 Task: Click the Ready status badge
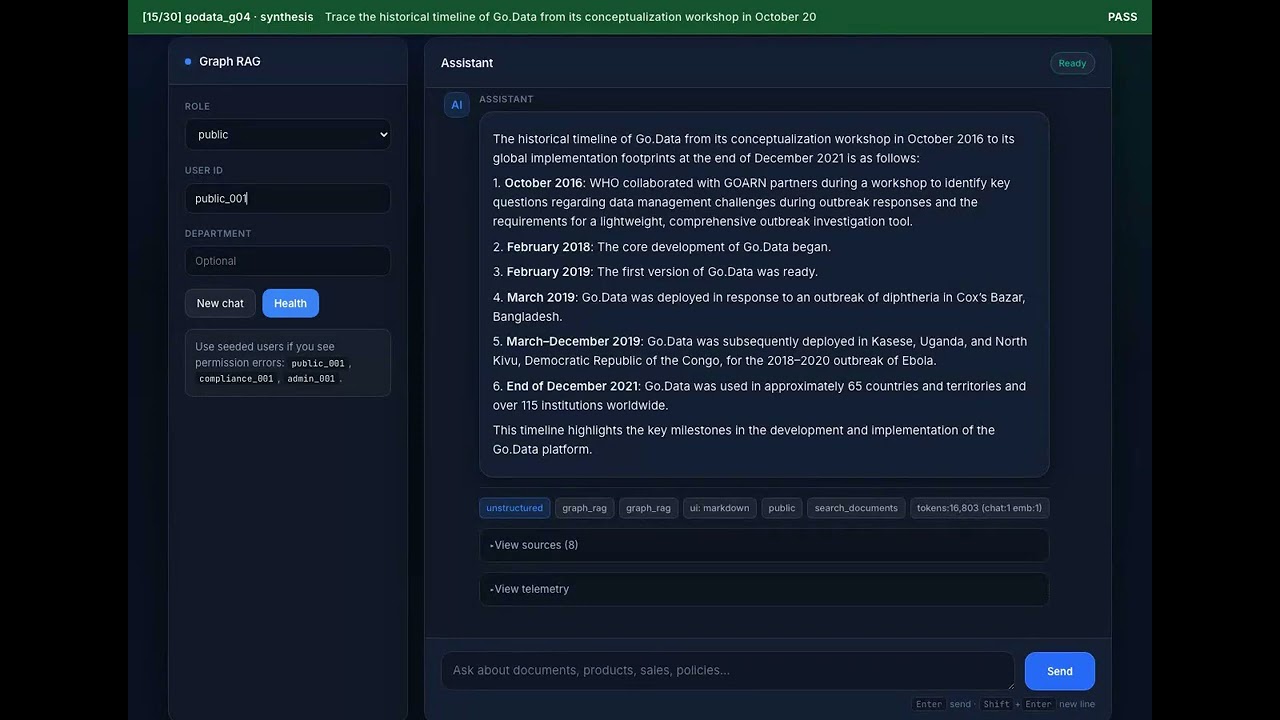coord(1072,63)
